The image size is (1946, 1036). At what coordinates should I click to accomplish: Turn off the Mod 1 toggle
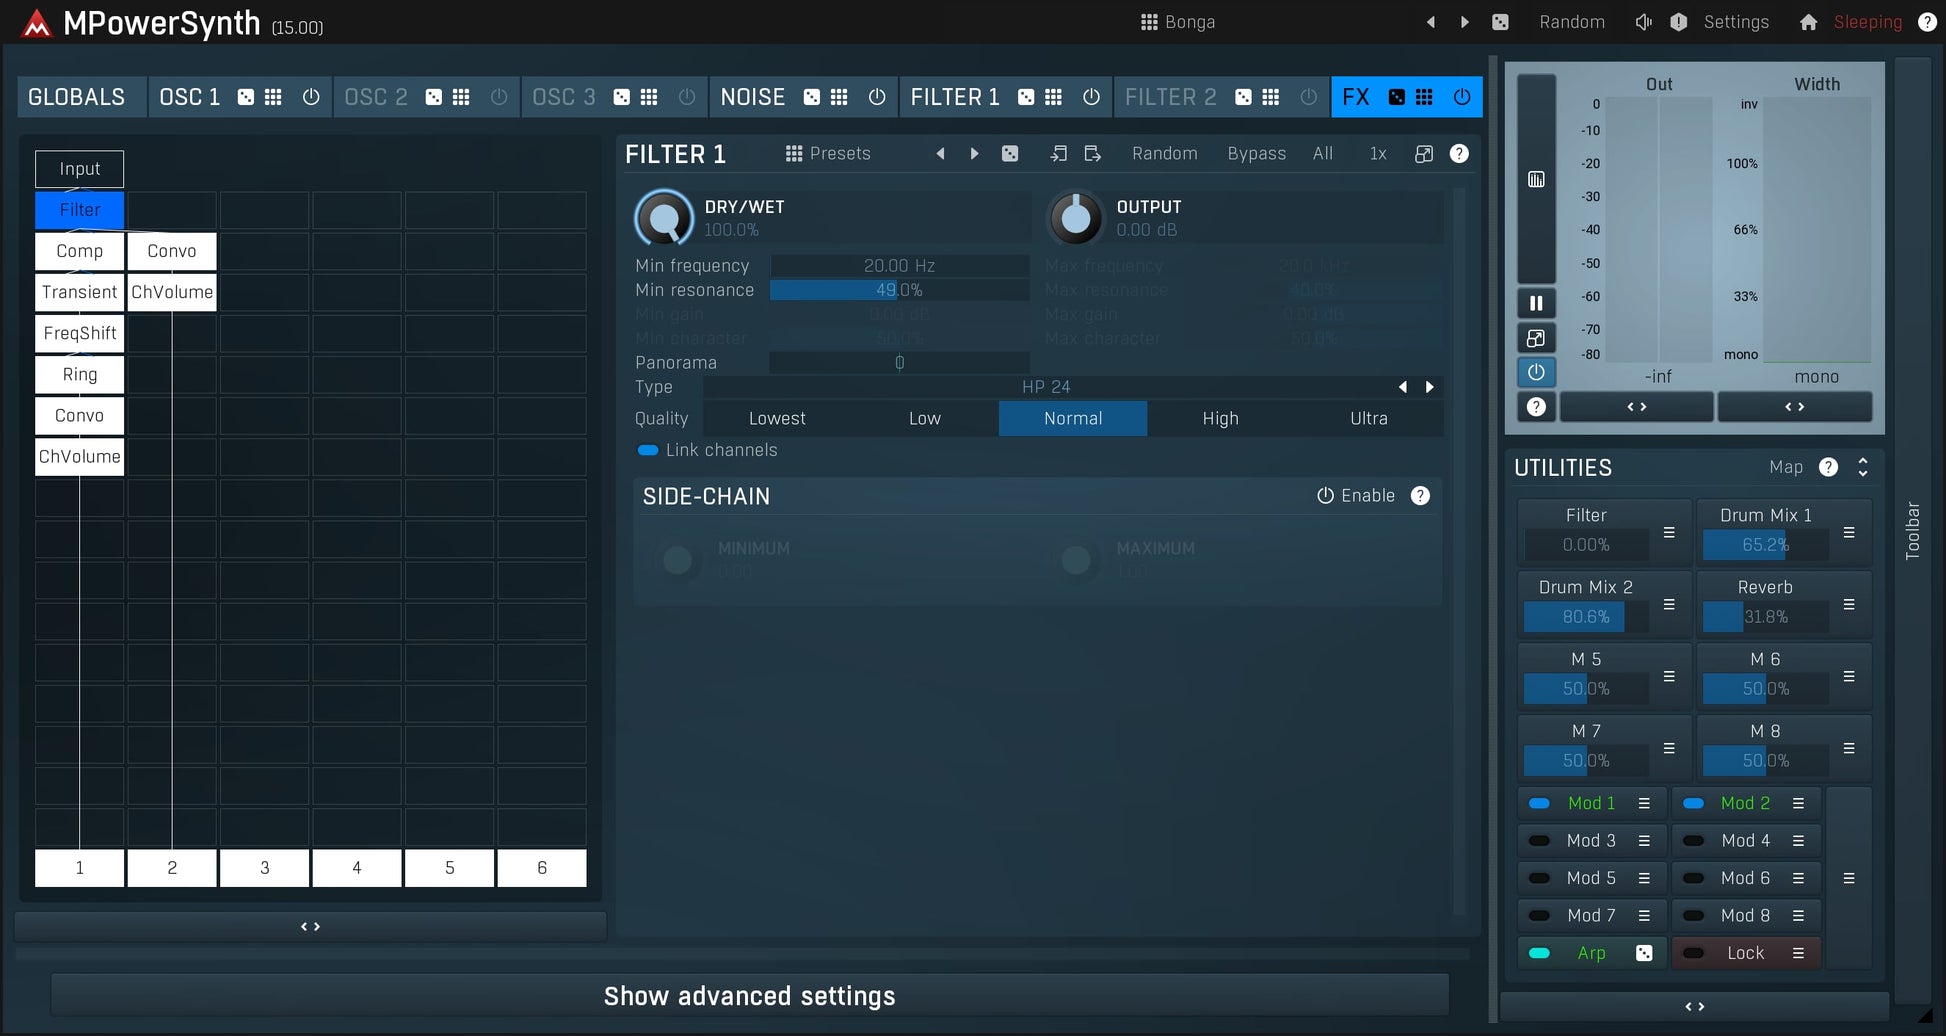pos(1539,803)
